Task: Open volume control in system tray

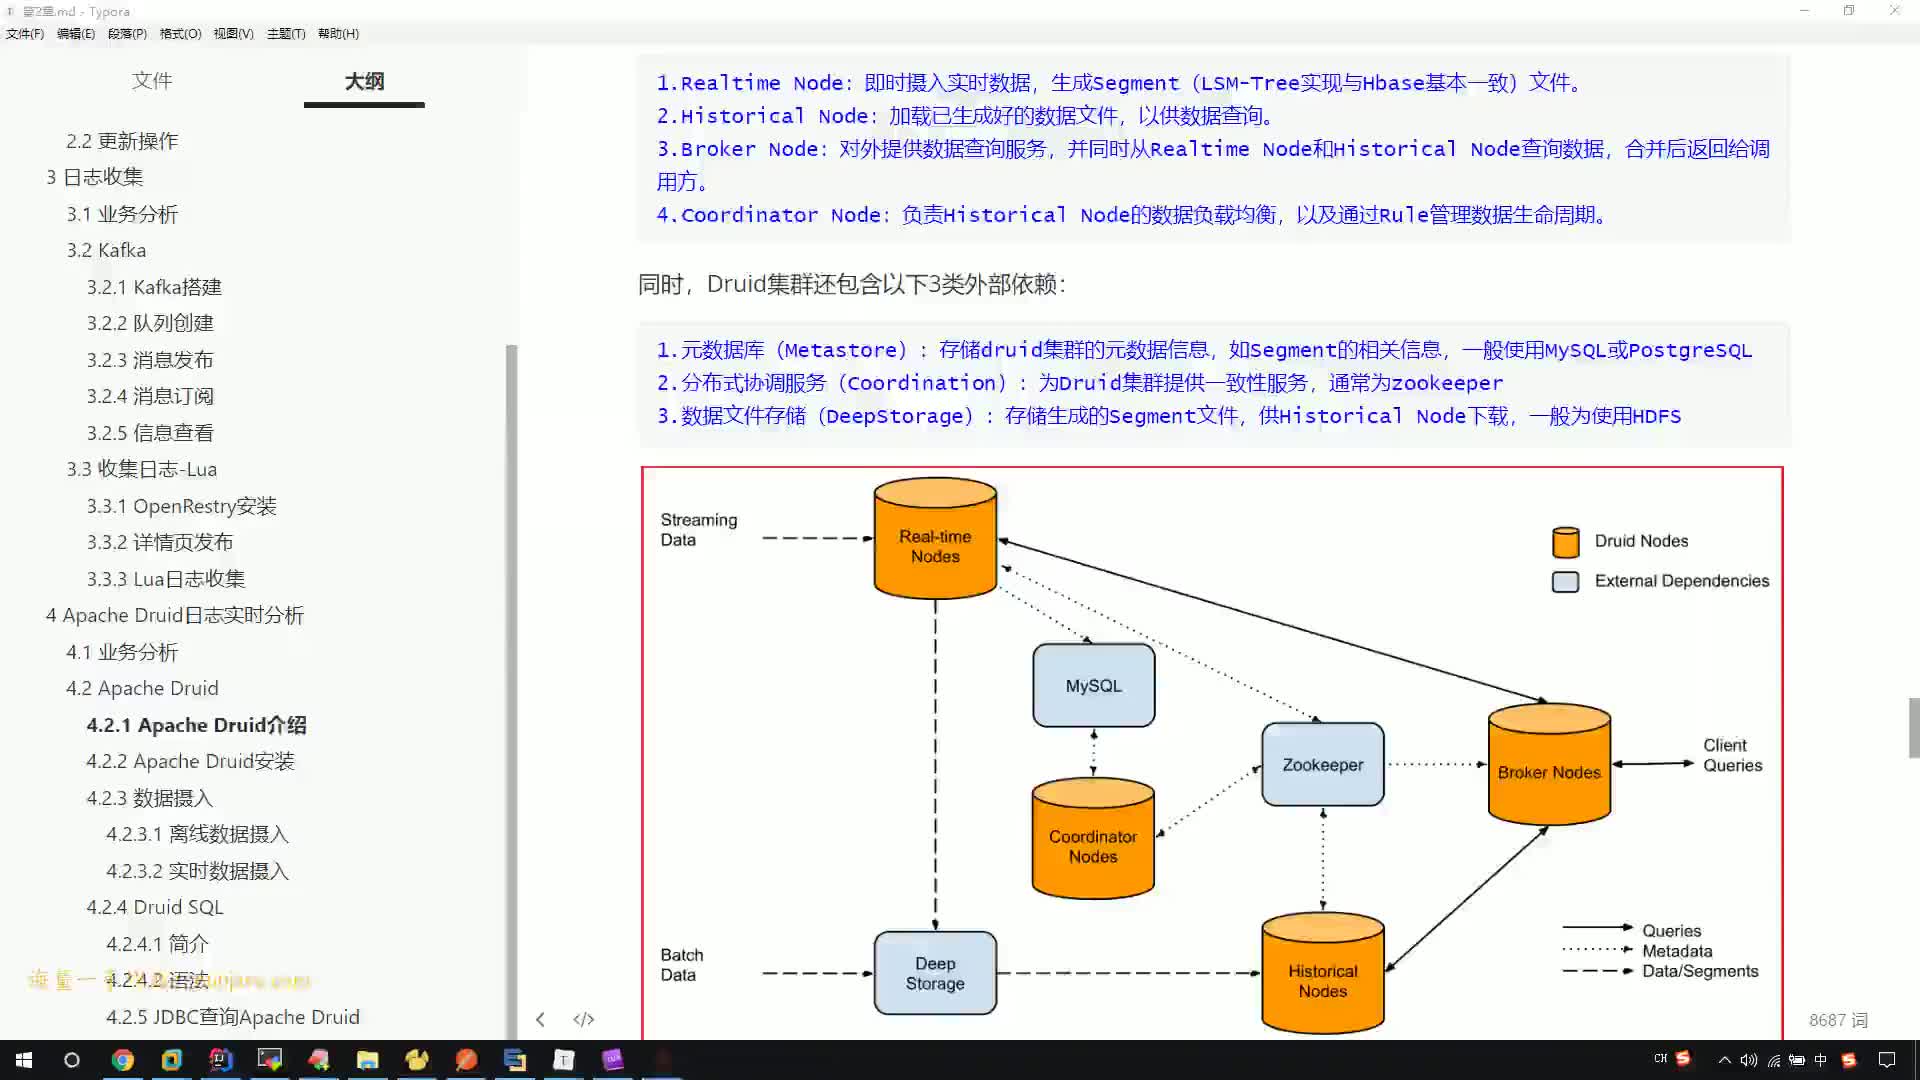Action: coord(1748,1060)
